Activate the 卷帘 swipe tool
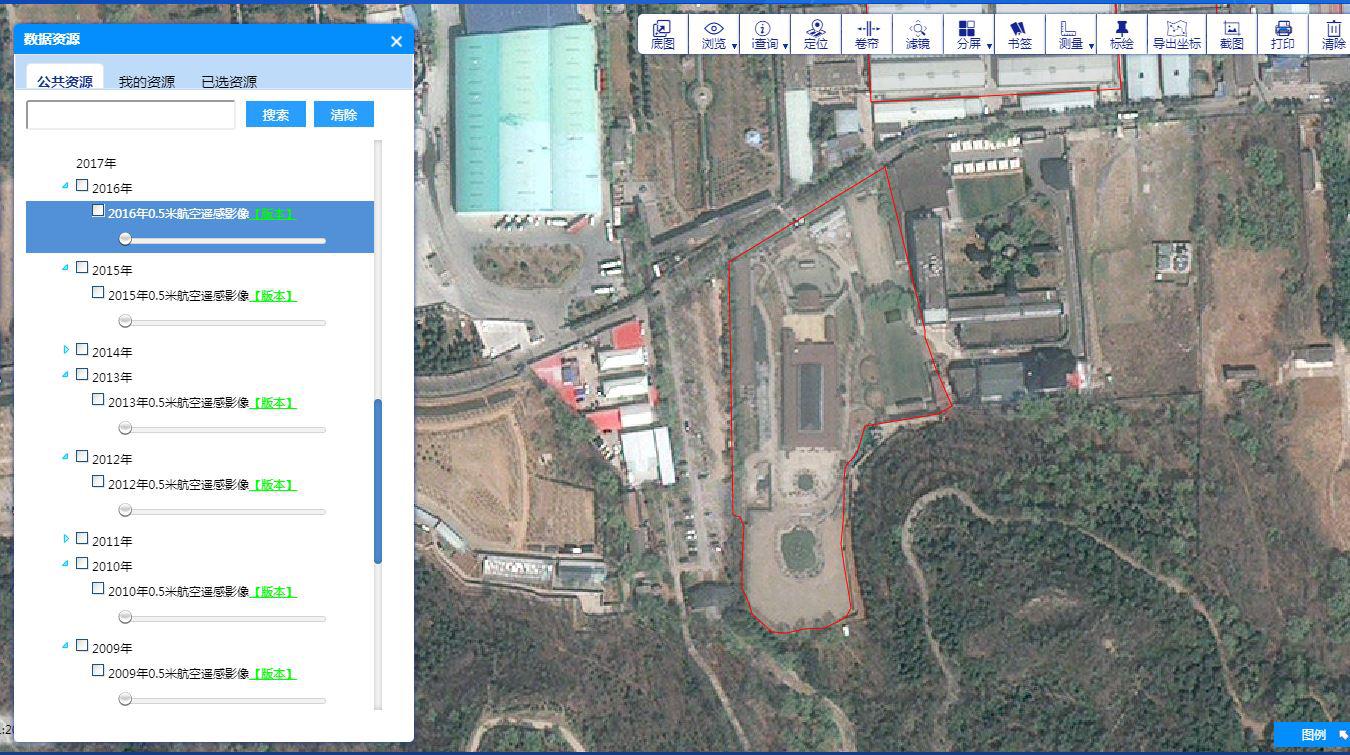The width and height of the screenshot is (1350, 755). [x=867, y=34]
